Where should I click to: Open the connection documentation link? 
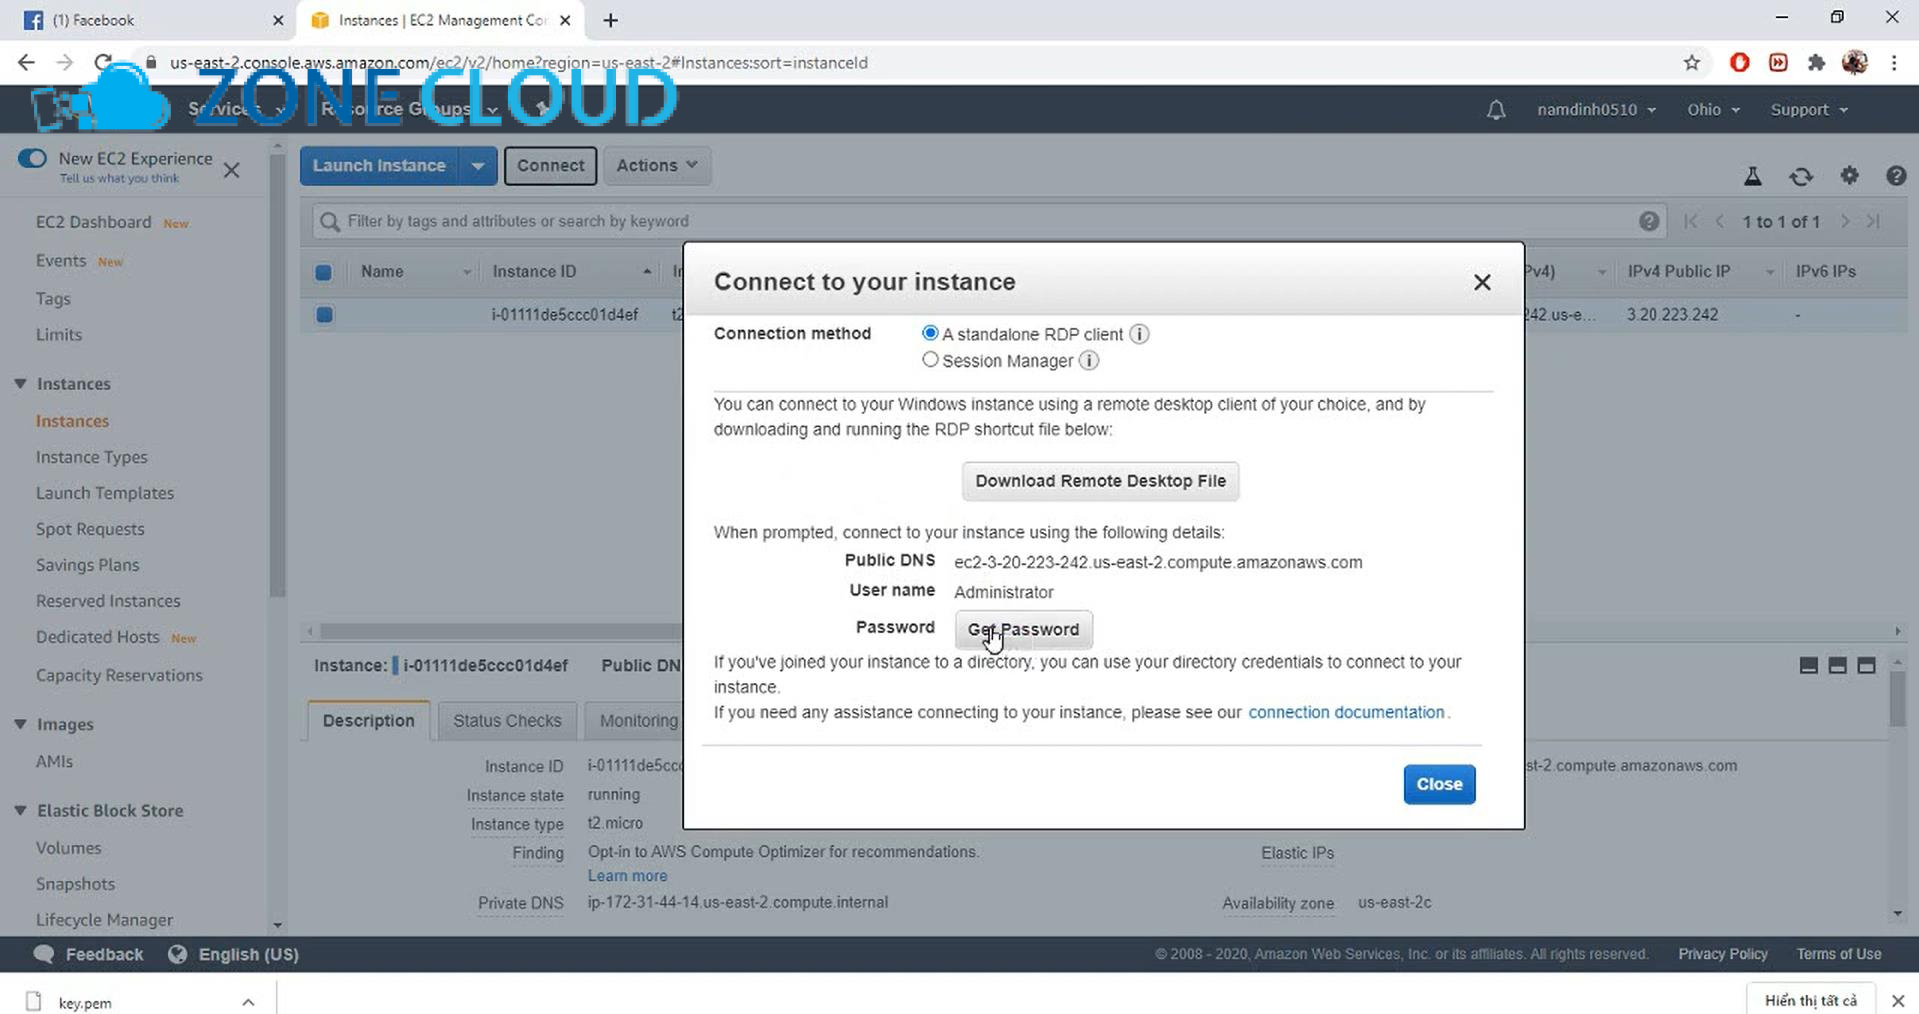coord(1346,712)
